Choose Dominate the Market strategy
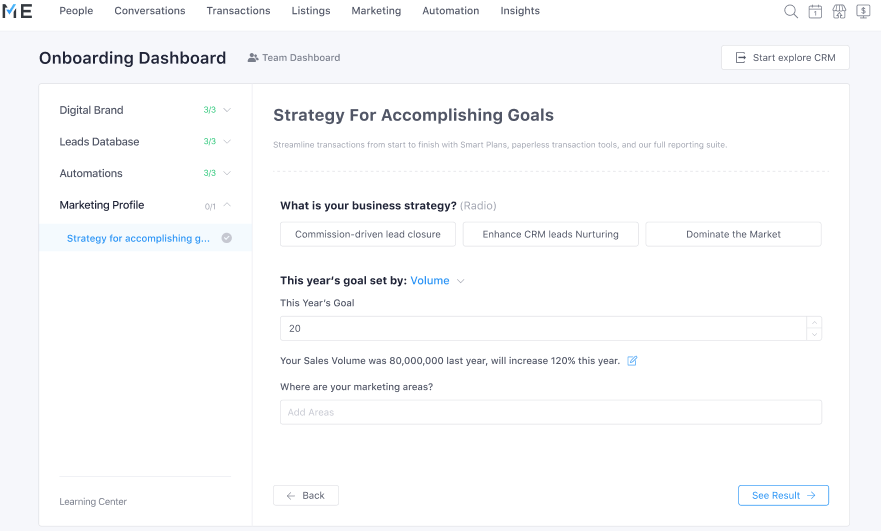 coord(733,234)
